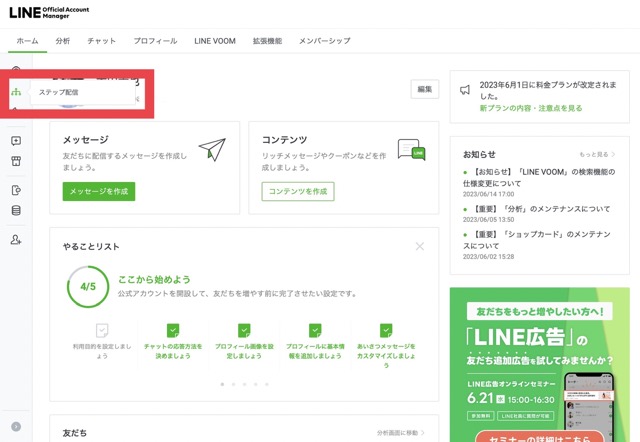This screenshot has width=640, height=442.
Task: Open 新プランの内容・注意点を見る link
Action: 531,108
